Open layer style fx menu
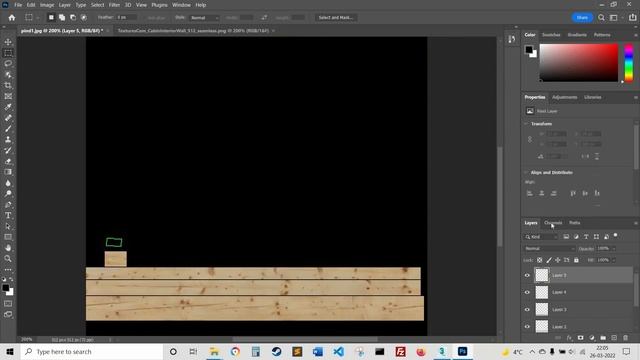Viewport: 640px width, 360px height. coord(569,338)
